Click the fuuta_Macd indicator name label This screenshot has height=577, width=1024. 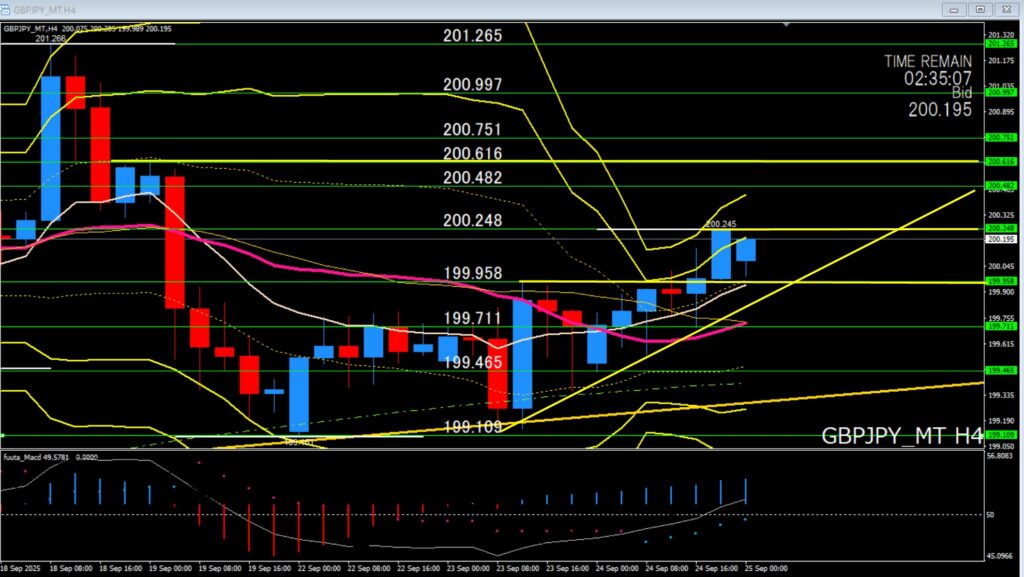(25, 456)
